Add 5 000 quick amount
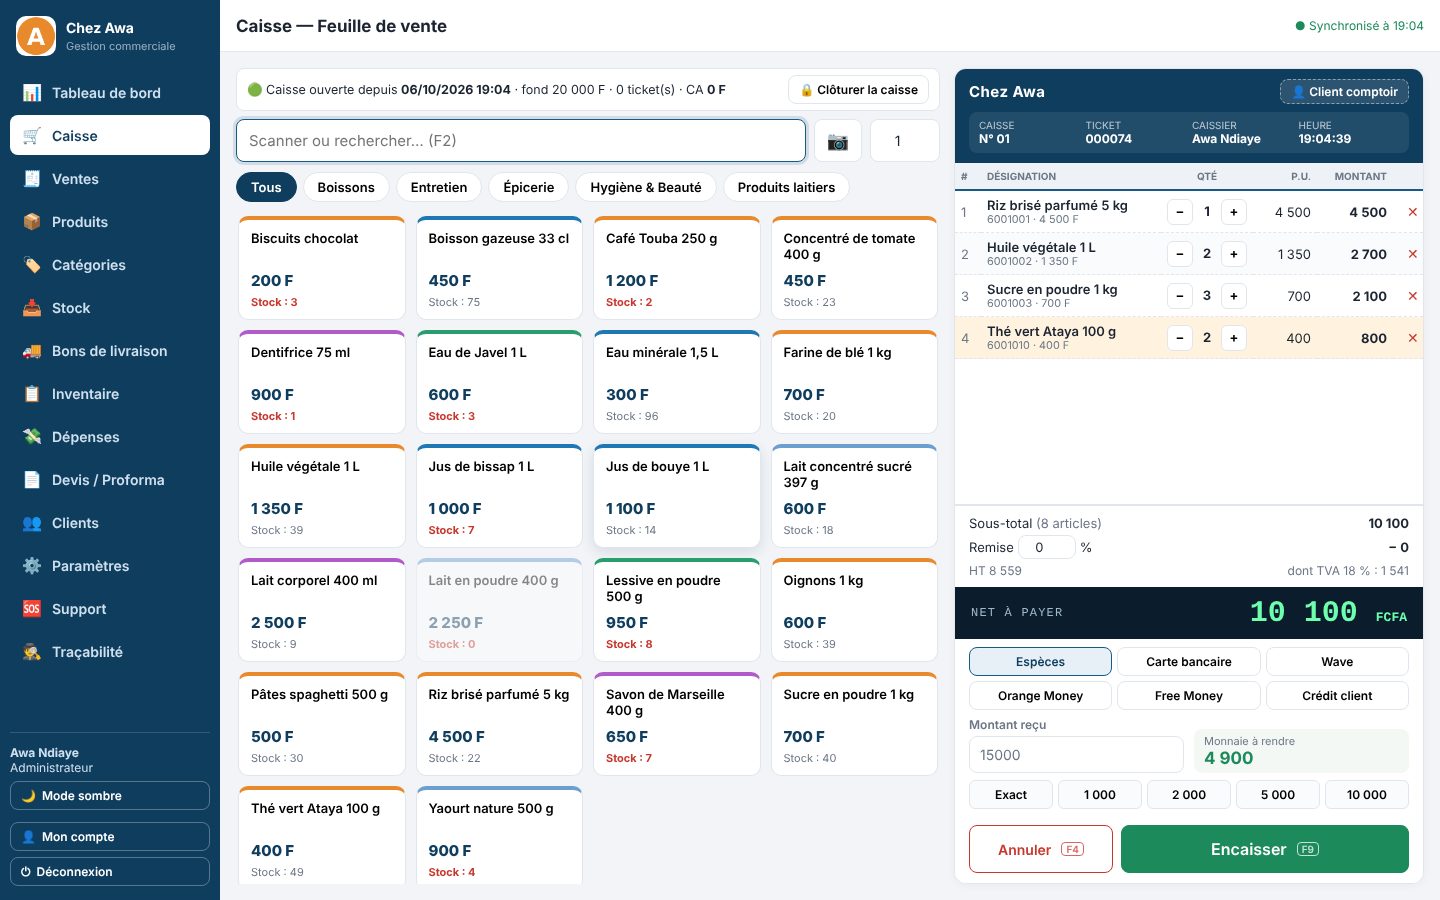 1278,795
